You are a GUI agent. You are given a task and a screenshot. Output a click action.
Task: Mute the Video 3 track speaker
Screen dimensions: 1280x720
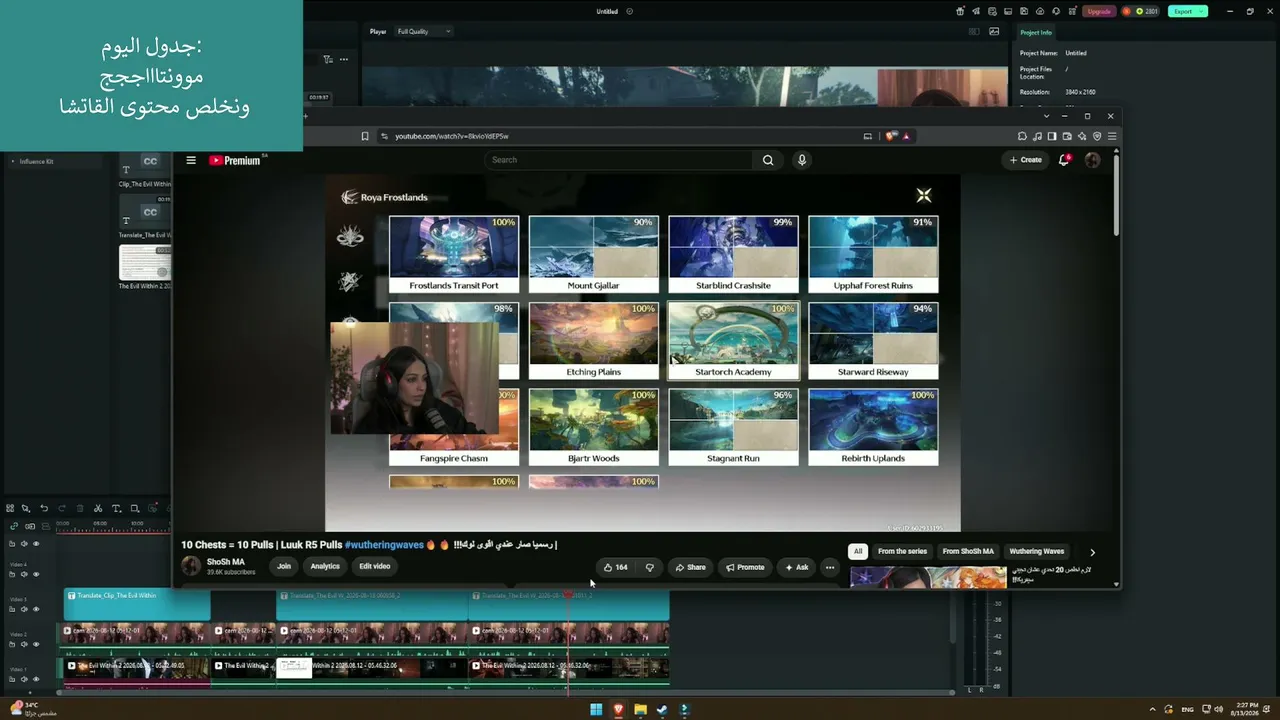[24, 609]
